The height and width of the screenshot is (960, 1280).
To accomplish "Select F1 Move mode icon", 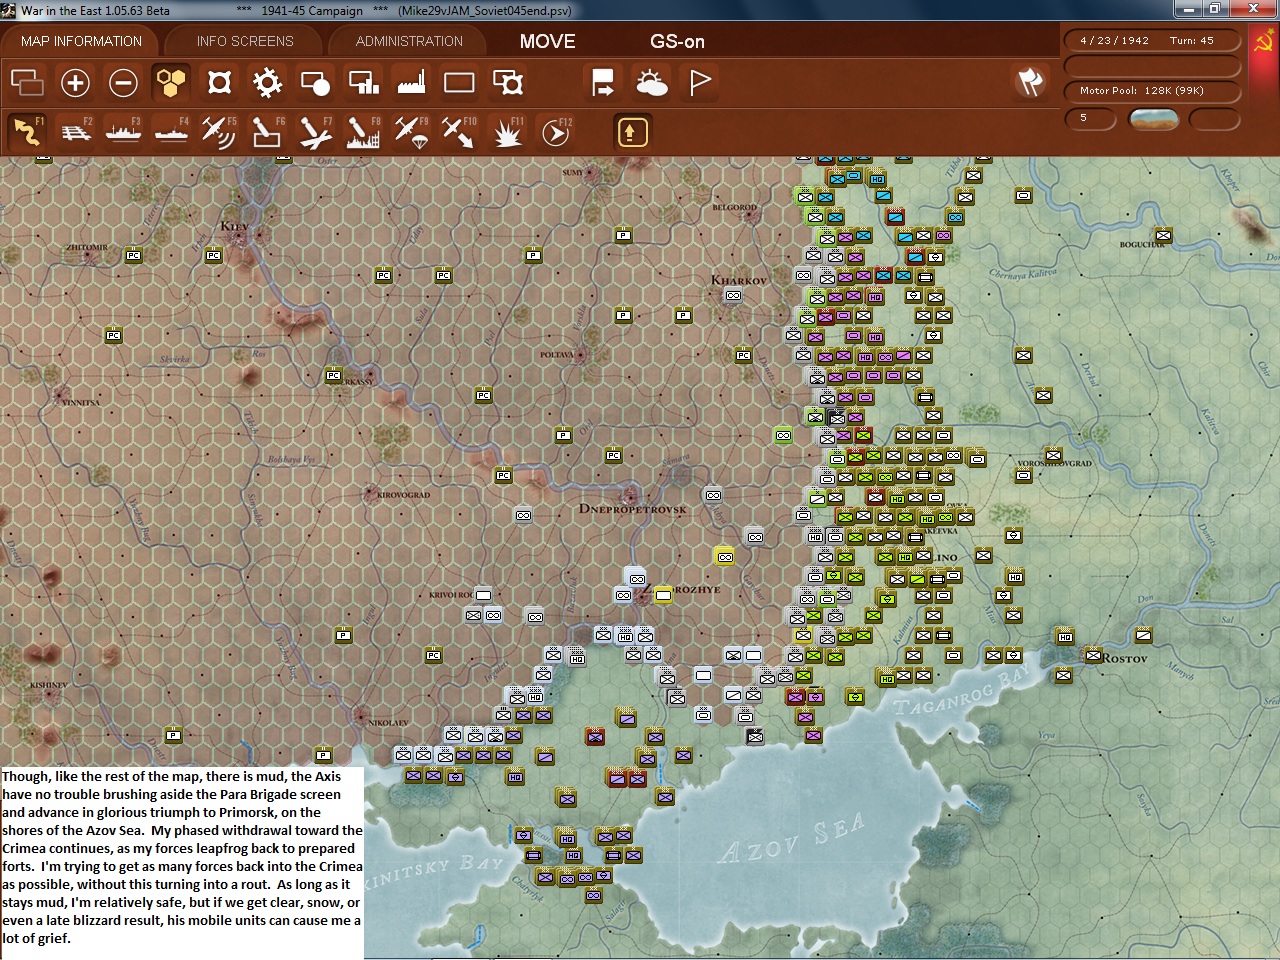I will [27, 131].
